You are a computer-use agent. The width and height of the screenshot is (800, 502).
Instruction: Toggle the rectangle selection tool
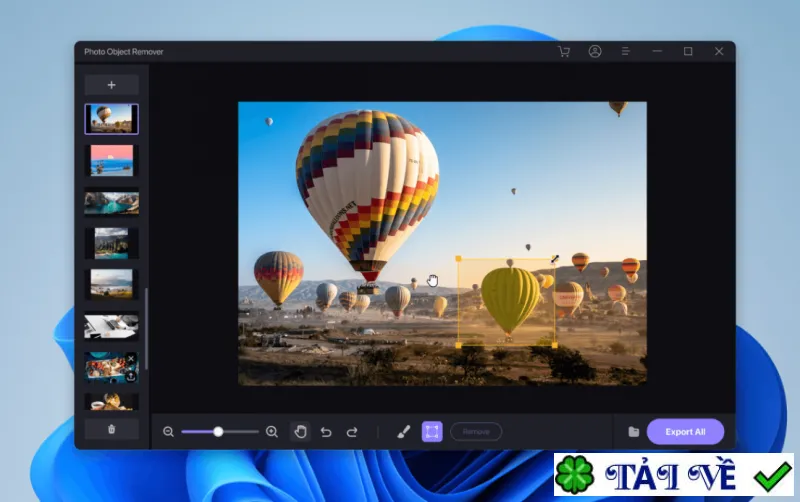tap(432, 432)
